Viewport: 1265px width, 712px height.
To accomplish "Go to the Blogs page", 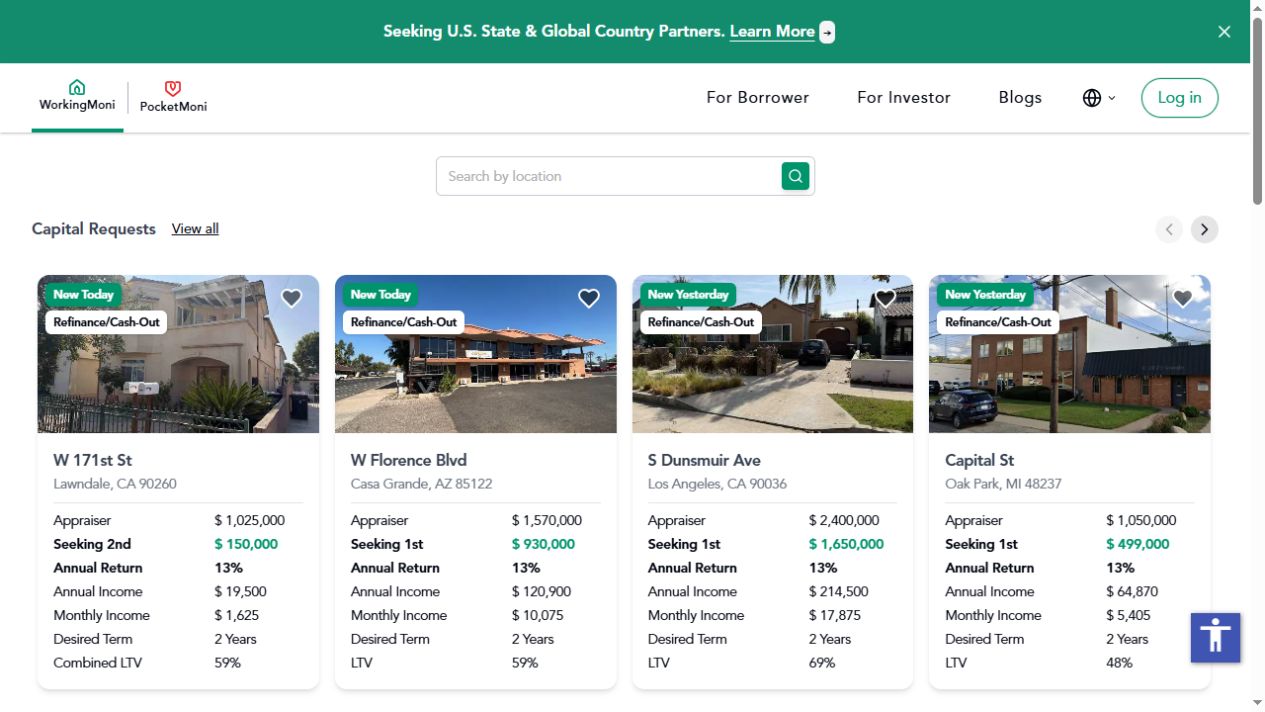I will point(1020,98).
